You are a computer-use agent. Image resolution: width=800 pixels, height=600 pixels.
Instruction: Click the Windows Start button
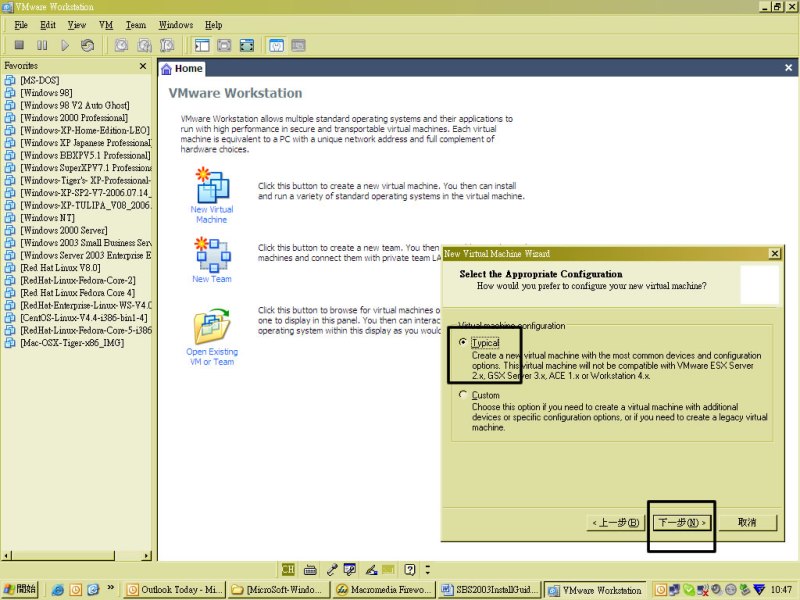(20, 589)
